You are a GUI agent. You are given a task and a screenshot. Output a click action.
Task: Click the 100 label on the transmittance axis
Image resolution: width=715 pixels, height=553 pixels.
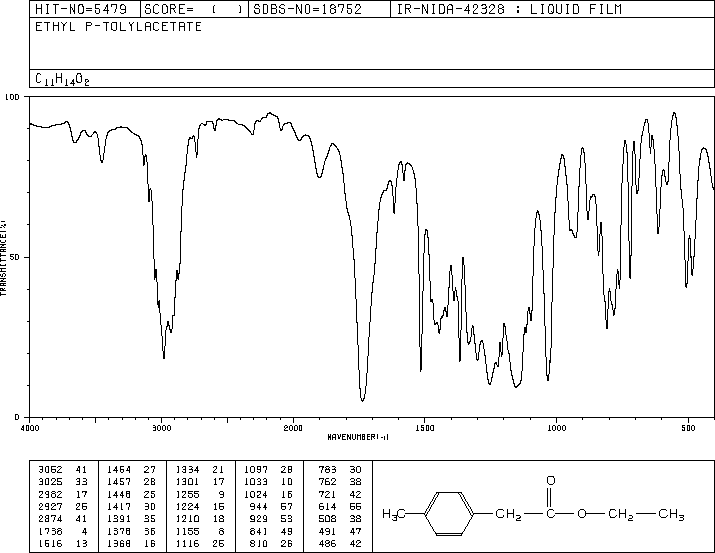pyautogui.click(x=12, y=97)
